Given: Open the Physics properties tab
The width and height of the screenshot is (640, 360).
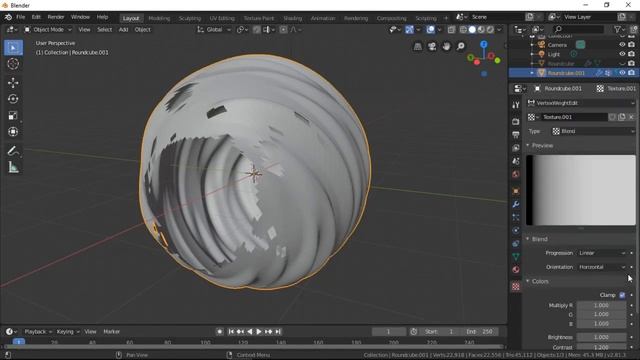Looking at the screenshot, I should [516, 230].
